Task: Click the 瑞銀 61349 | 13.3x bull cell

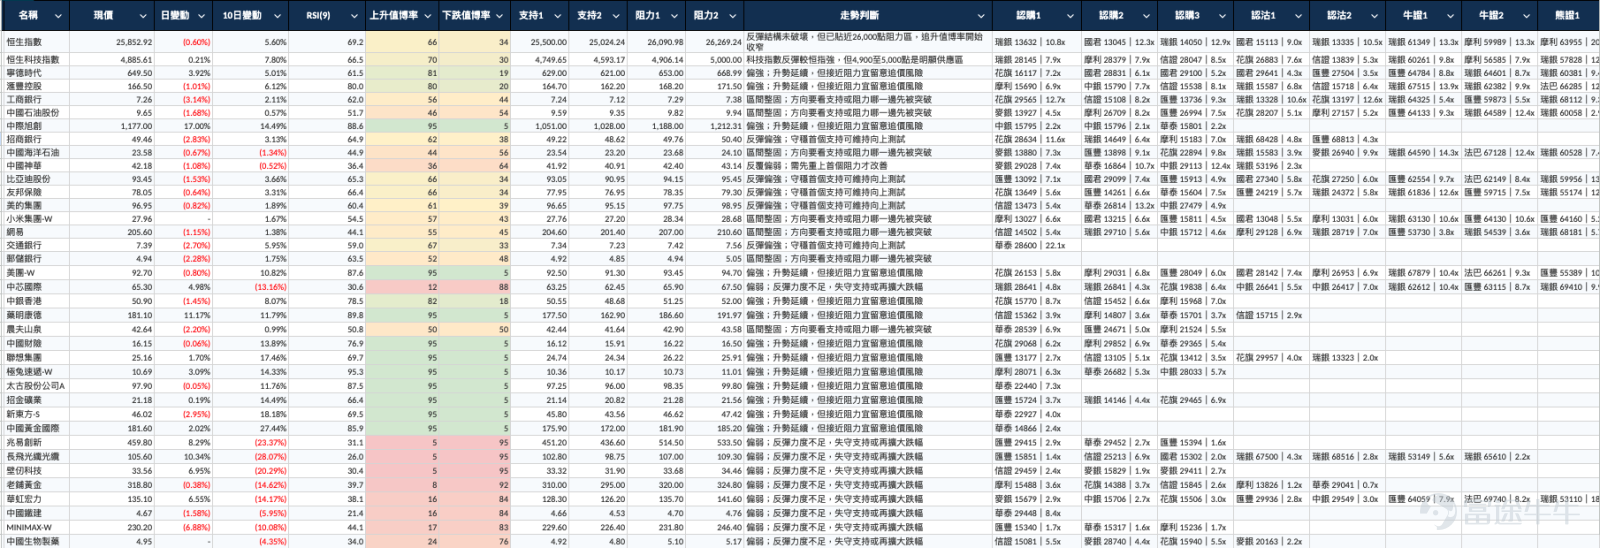Action: pyautogui.click(x=1423, y=43)
